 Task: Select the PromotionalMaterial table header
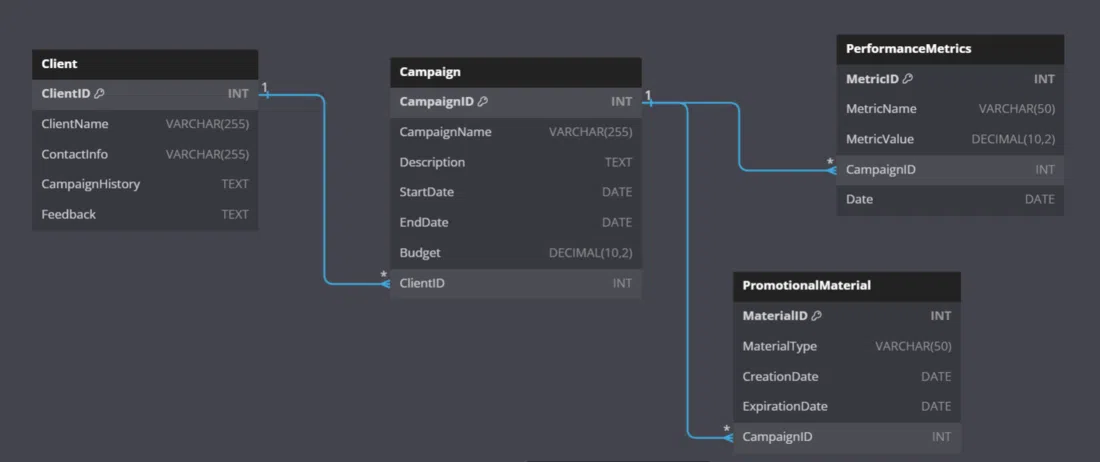click(x=846, y=286)
